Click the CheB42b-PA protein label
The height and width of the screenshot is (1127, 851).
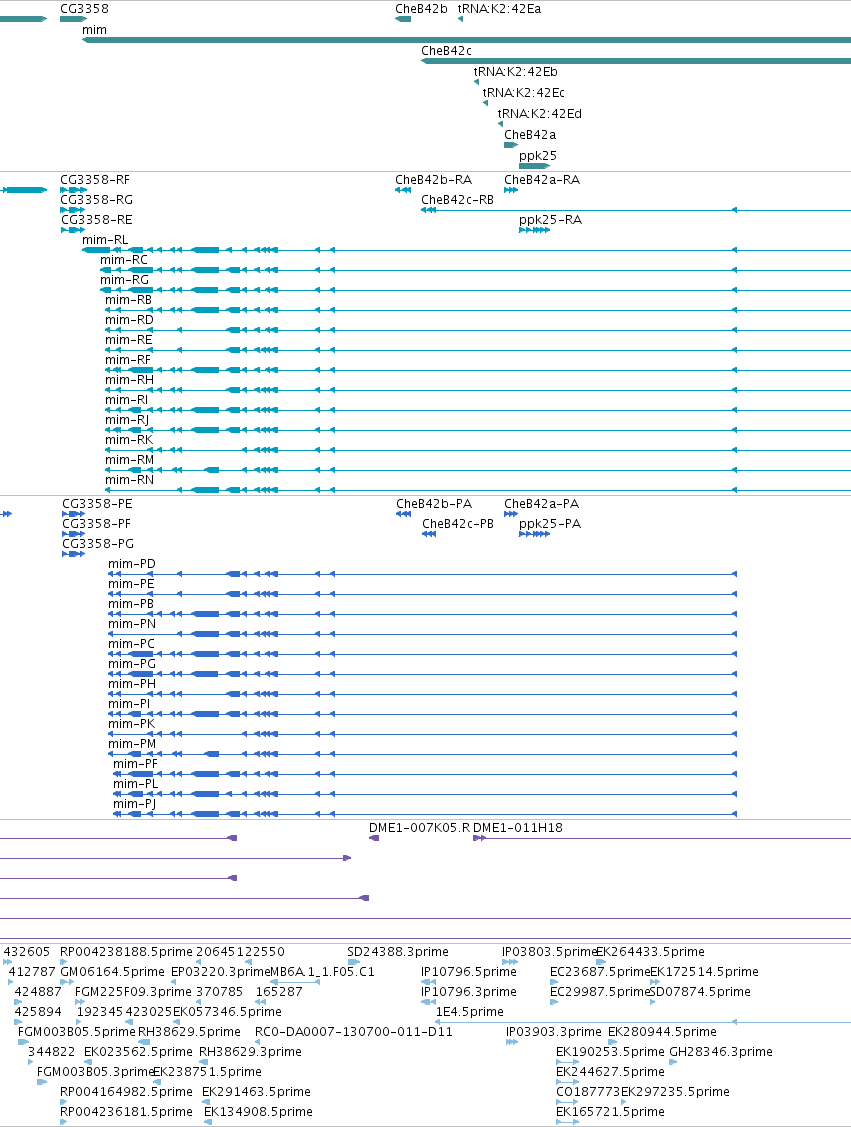[x=434, y=503]
